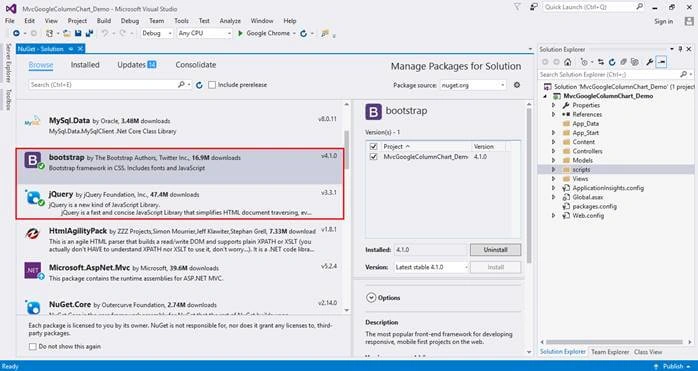
Task: Click the NuGet package search field
Action: (110, 85)
